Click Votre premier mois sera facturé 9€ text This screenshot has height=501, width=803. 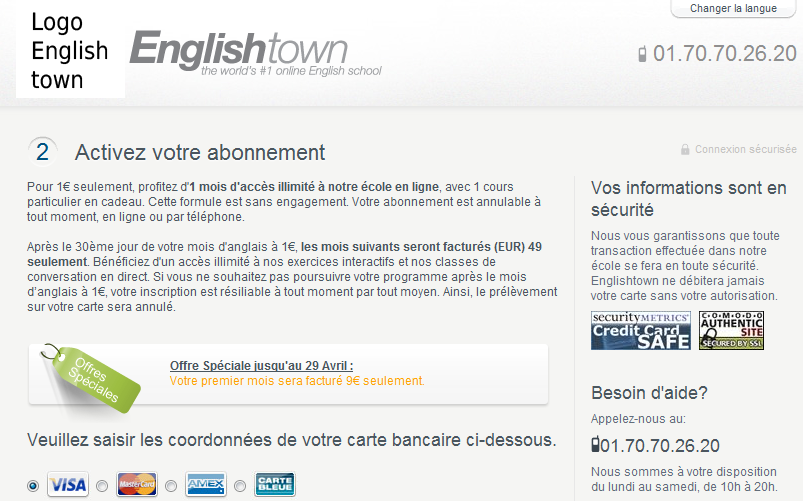[x=297, y=381]
